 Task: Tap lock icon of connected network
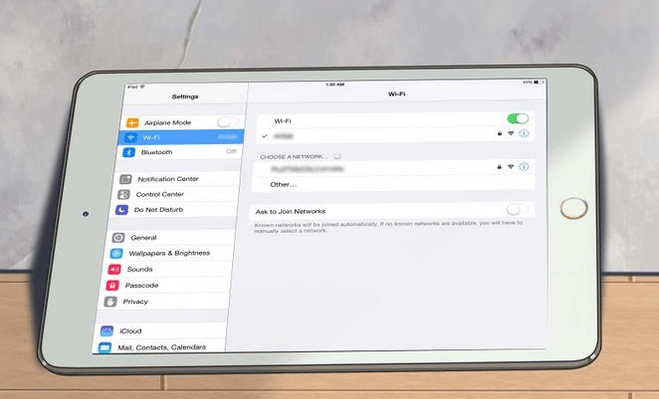pos(499,133)
